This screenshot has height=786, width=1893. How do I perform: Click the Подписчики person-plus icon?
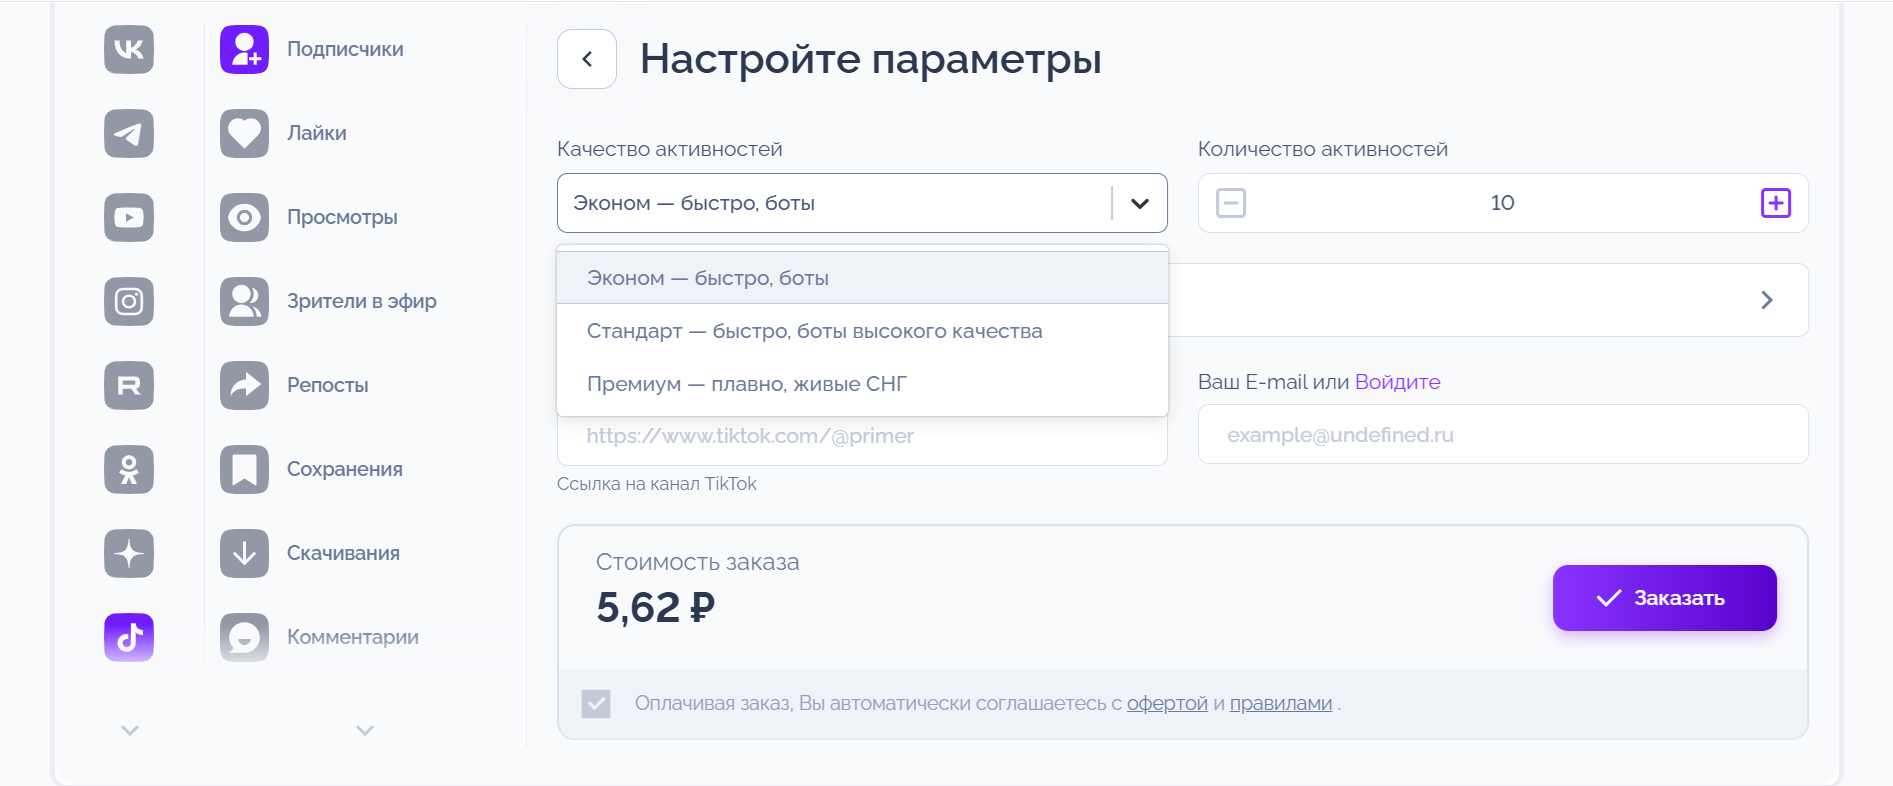[244, 49]
